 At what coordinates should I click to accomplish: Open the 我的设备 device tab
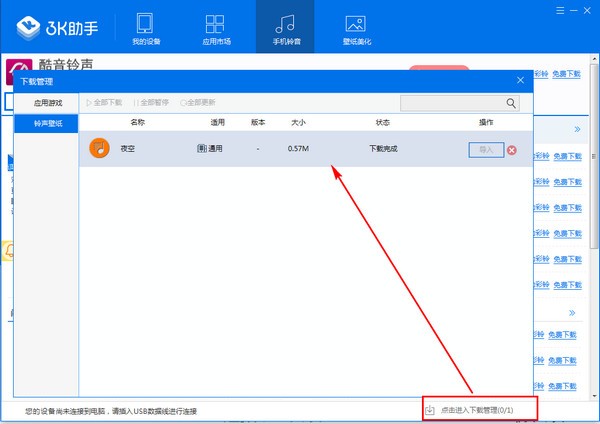click(146, 29)
